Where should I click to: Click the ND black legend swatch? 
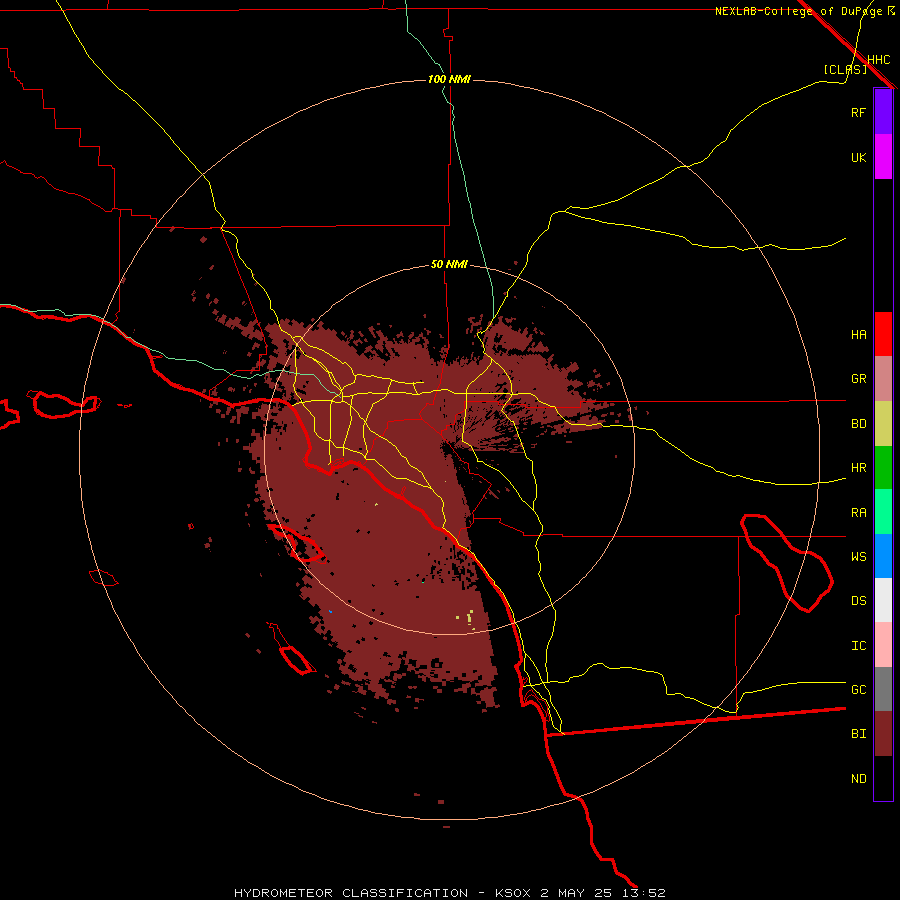point(883,778)
